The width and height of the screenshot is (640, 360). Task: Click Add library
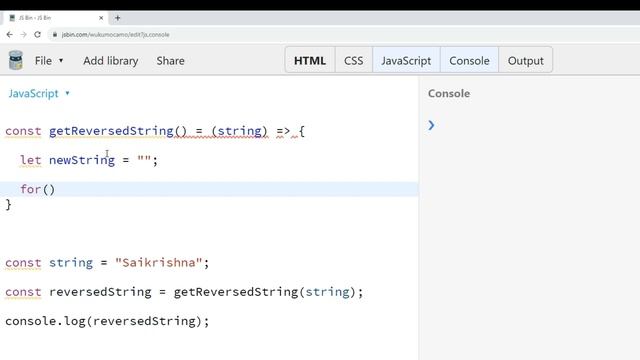pos(111,61)
